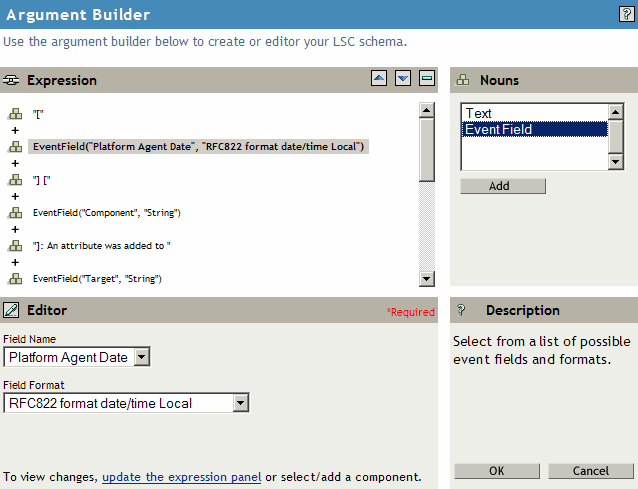Click the help question mark icon
This screenshot has height=489, width=638.
(x=626, y=14)
